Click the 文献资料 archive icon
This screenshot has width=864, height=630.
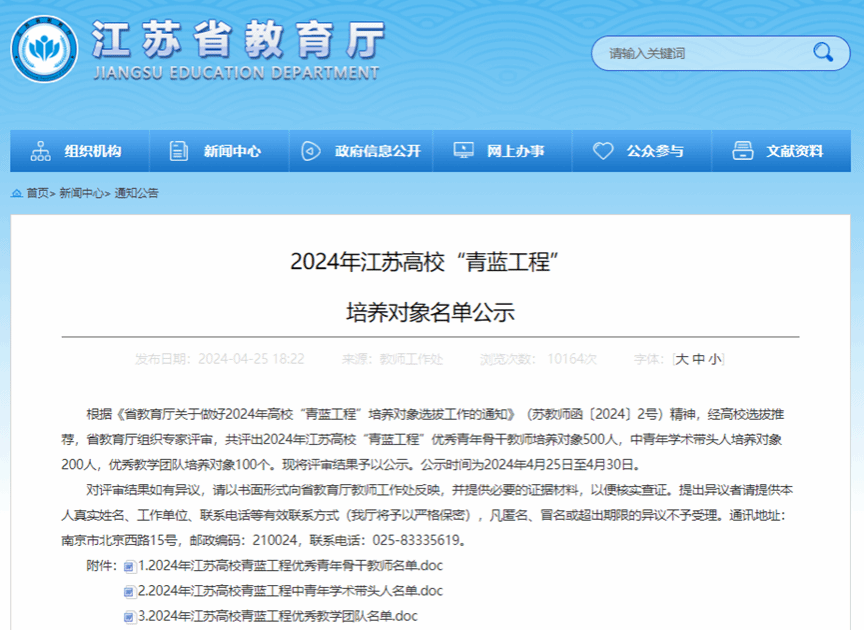(x=742, y=151)
